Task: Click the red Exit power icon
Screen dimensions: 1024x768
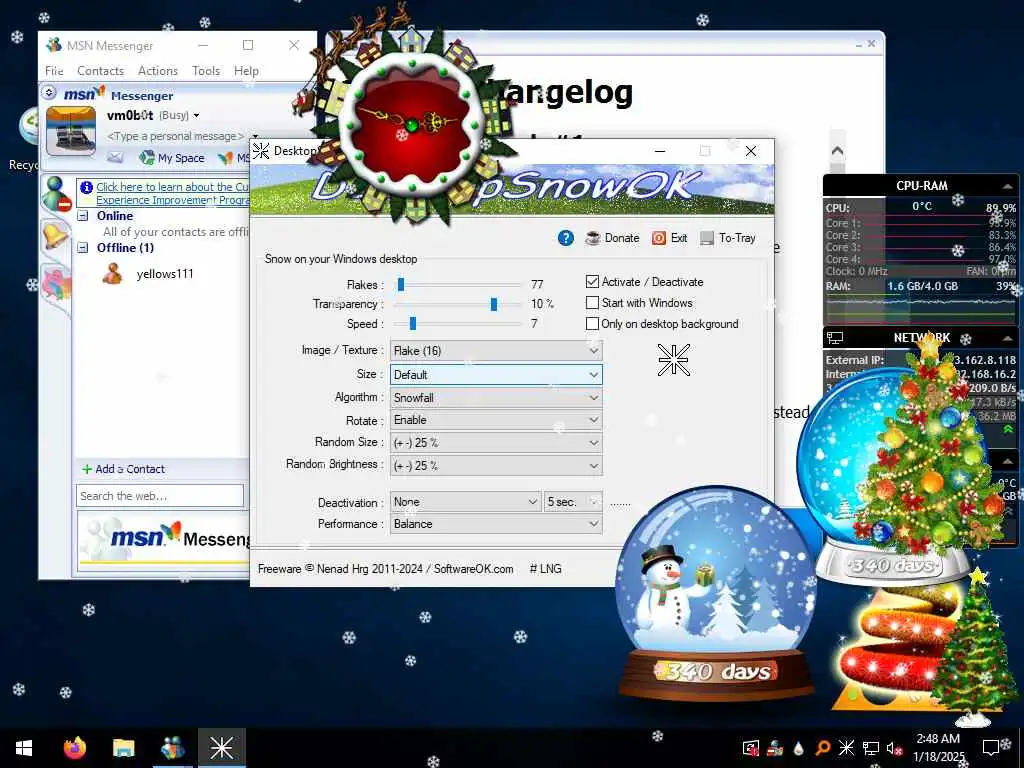Action: pos(659,238)
